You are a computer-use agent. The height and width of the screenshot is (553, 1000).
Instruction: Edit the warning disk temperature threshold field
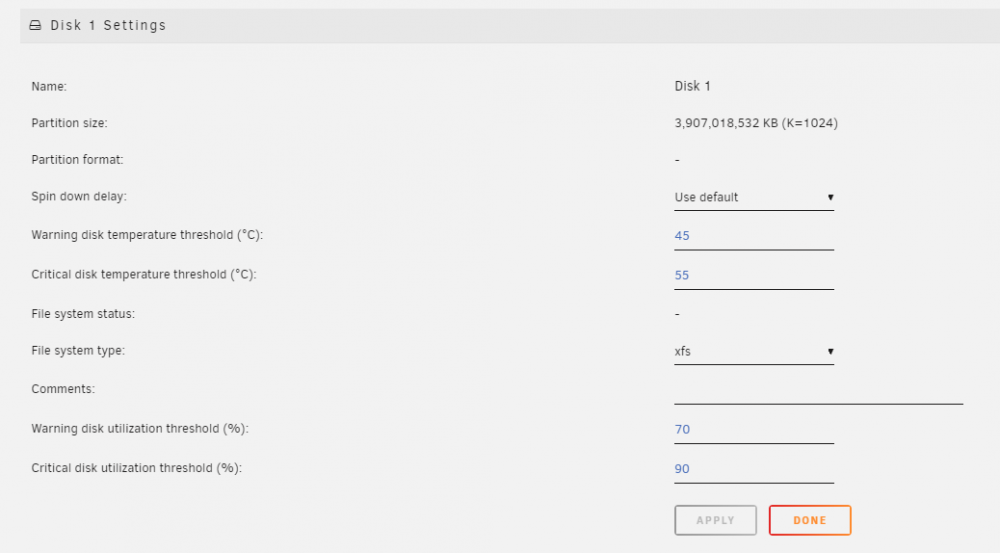[x=754, y=236]
